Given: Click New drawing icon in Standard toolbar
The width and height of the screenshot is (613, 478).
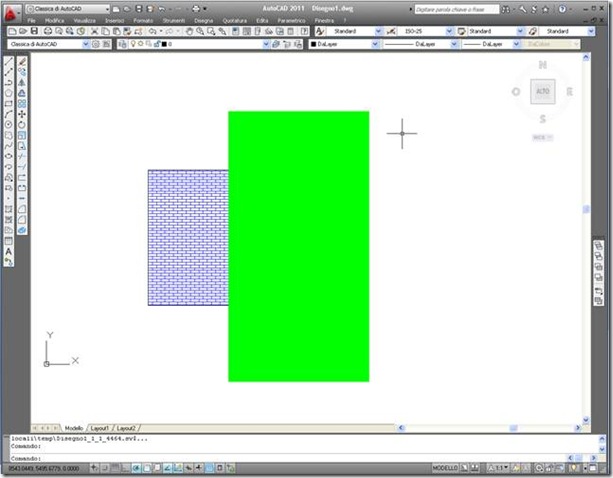Looking at the screenshot, I should 12,31.
